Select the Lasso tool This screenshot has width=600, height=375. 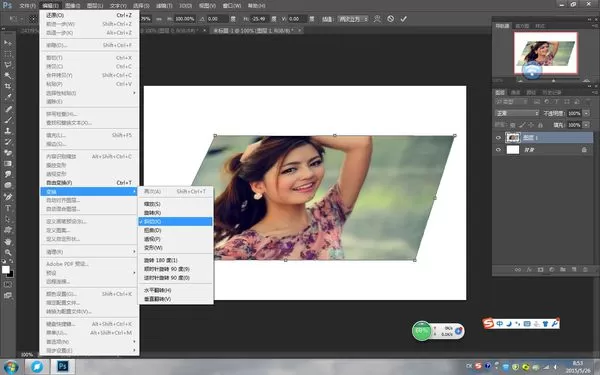(x=8, y=65)
